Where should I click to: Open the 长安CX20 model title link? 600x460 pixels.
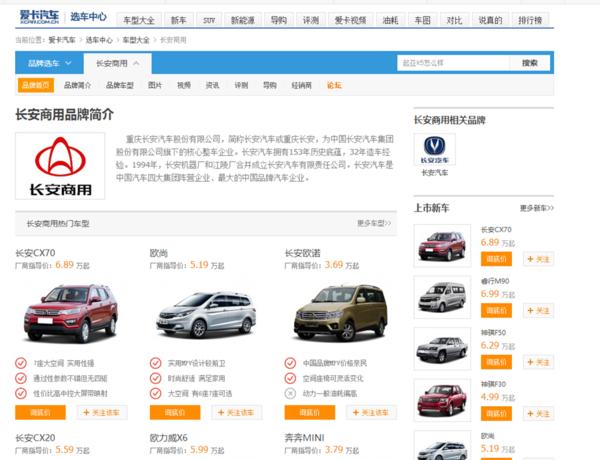(x=35, y=437)
